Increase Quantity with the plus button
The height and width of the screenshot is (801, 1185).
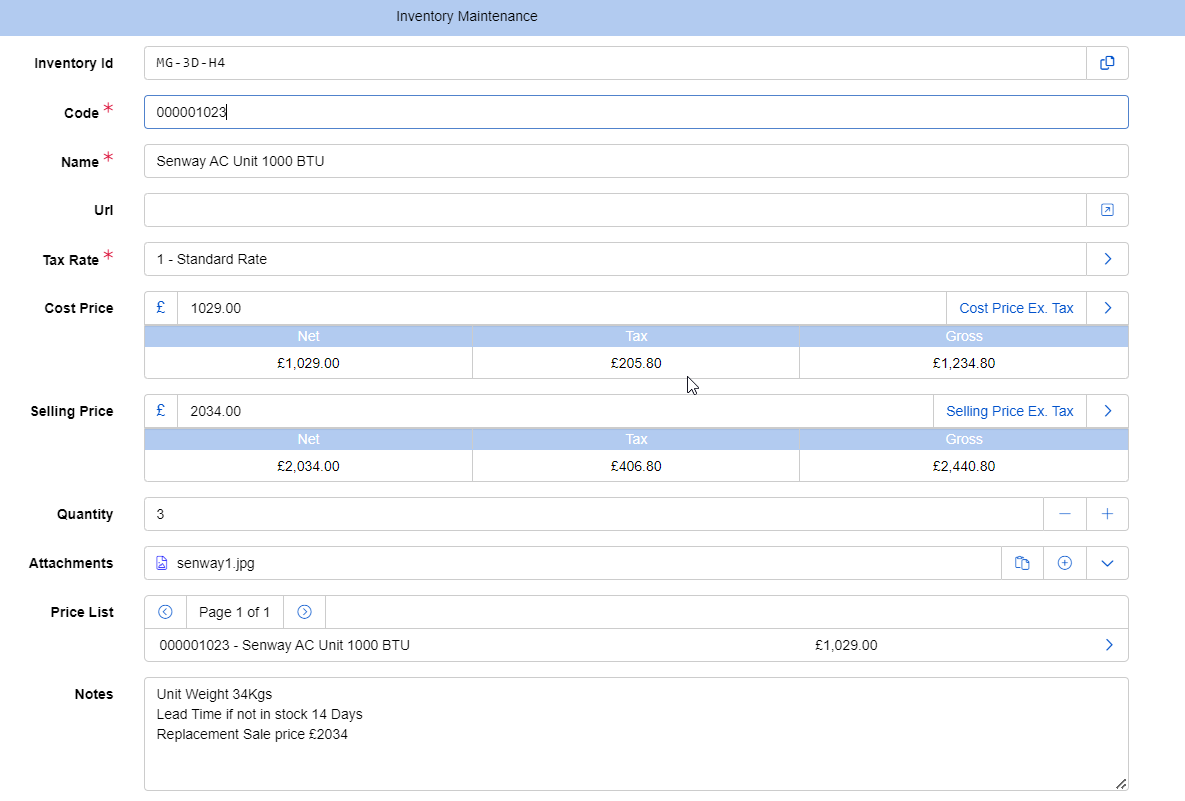[1107, 514]
